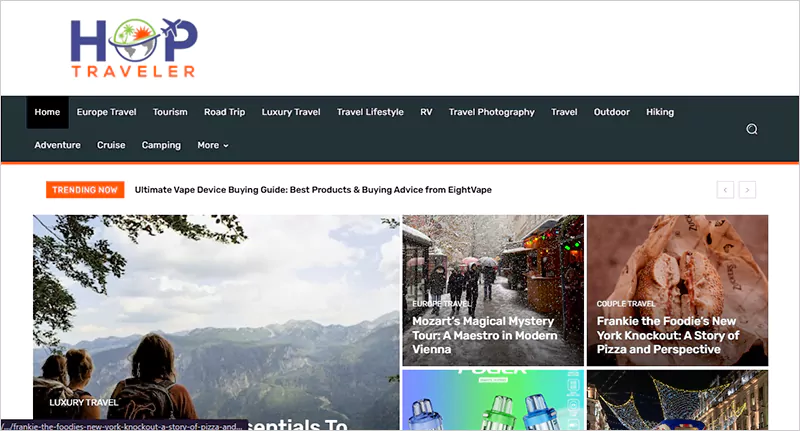Image resolution: width=800 pixels, height=431 pixels.
Task: Go to Europe Travel section
Action: pos(106,112)
